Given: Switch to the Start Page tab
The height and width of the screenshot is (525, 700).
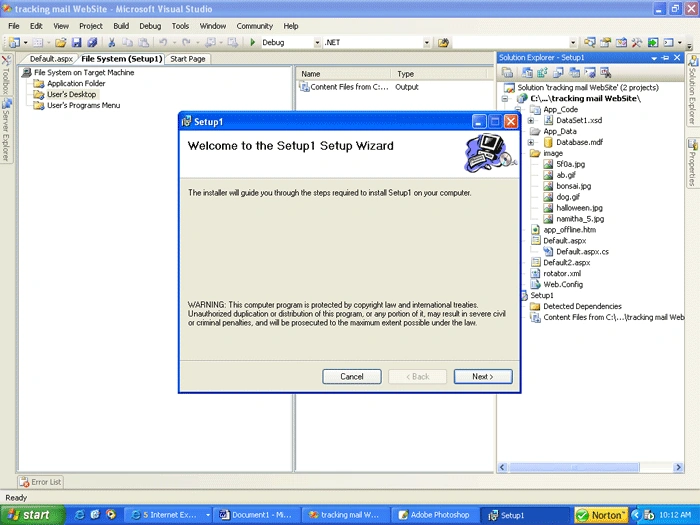Looking at the screenshot, I should coord(188,59).
